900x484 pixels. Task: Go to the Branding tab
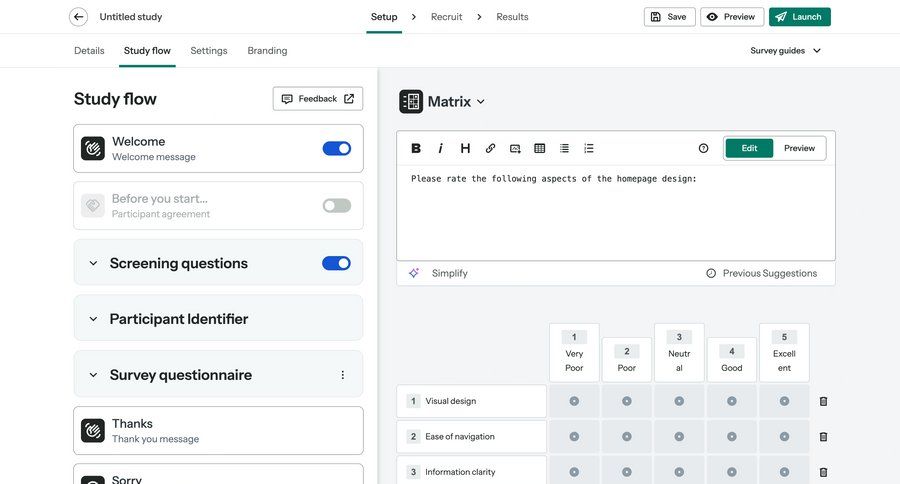tap(267, 51)
